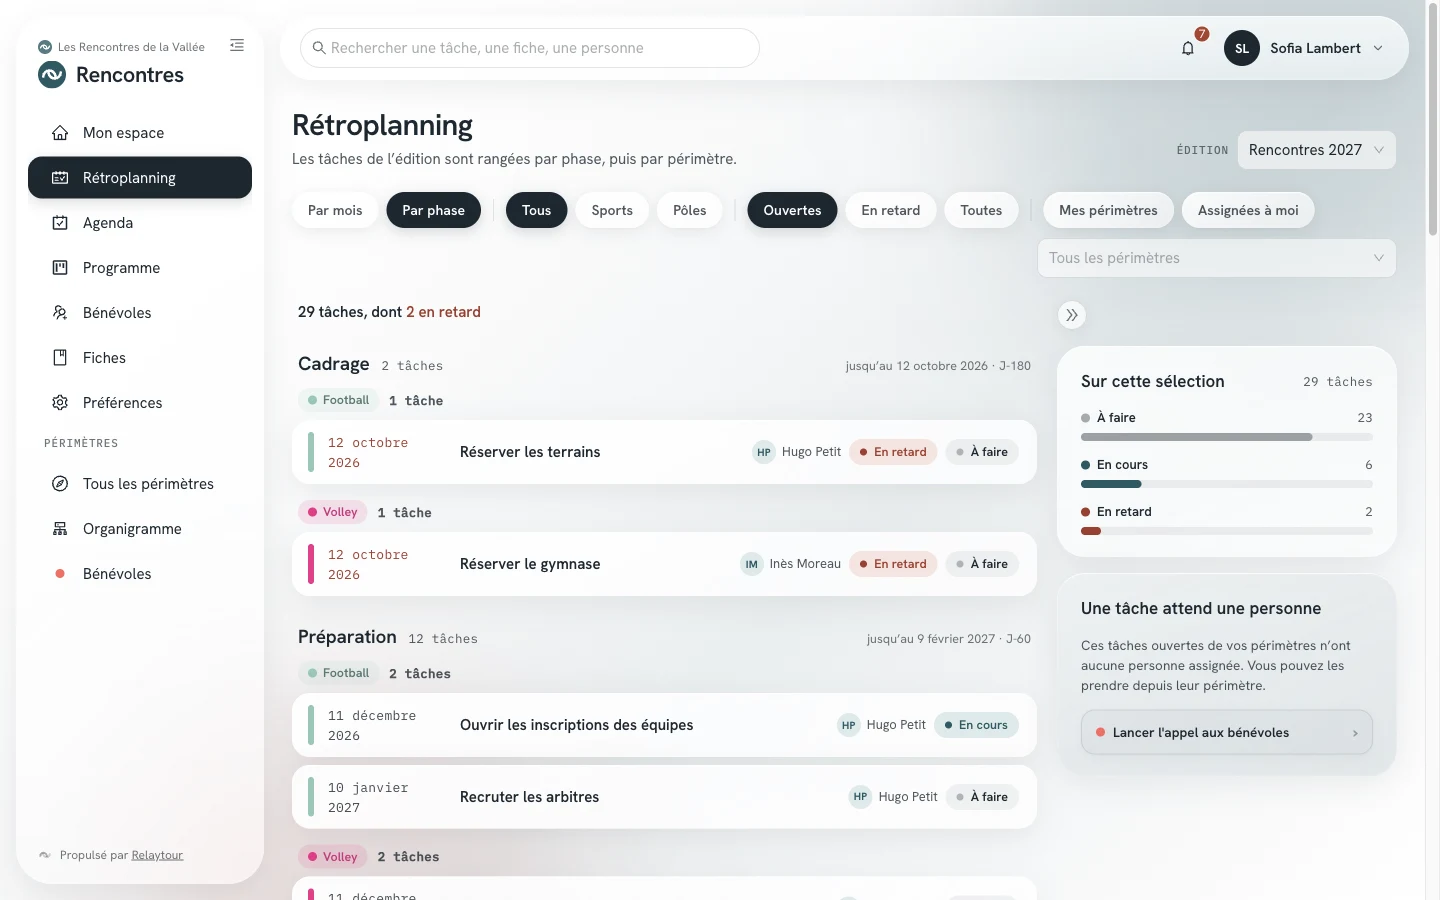Click the Rencontres logo icon
The height and width of the screenshot is (900, 1440).
coord(52,75)
